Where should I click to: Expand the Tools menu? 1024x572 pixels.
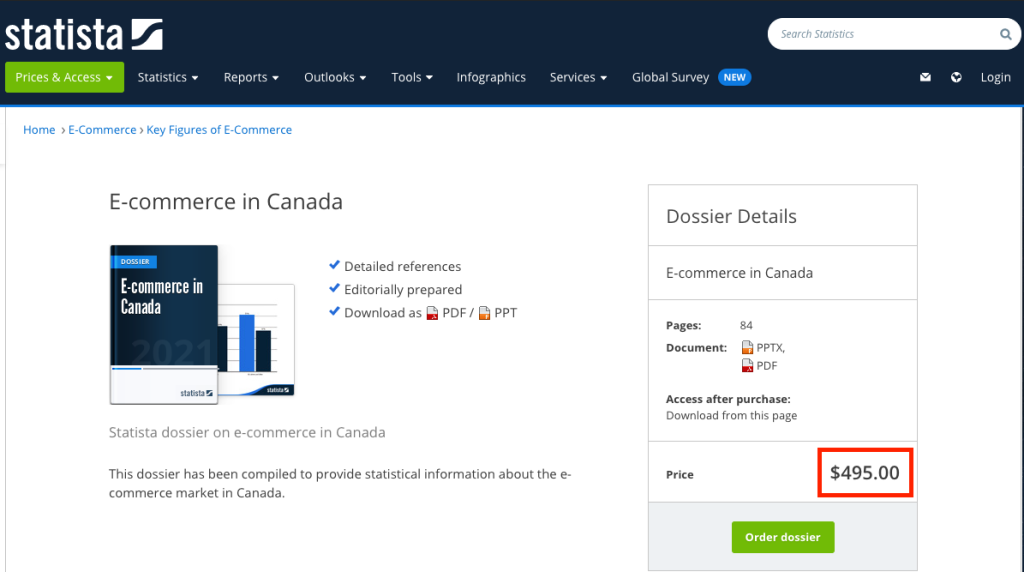pos(412,77)
